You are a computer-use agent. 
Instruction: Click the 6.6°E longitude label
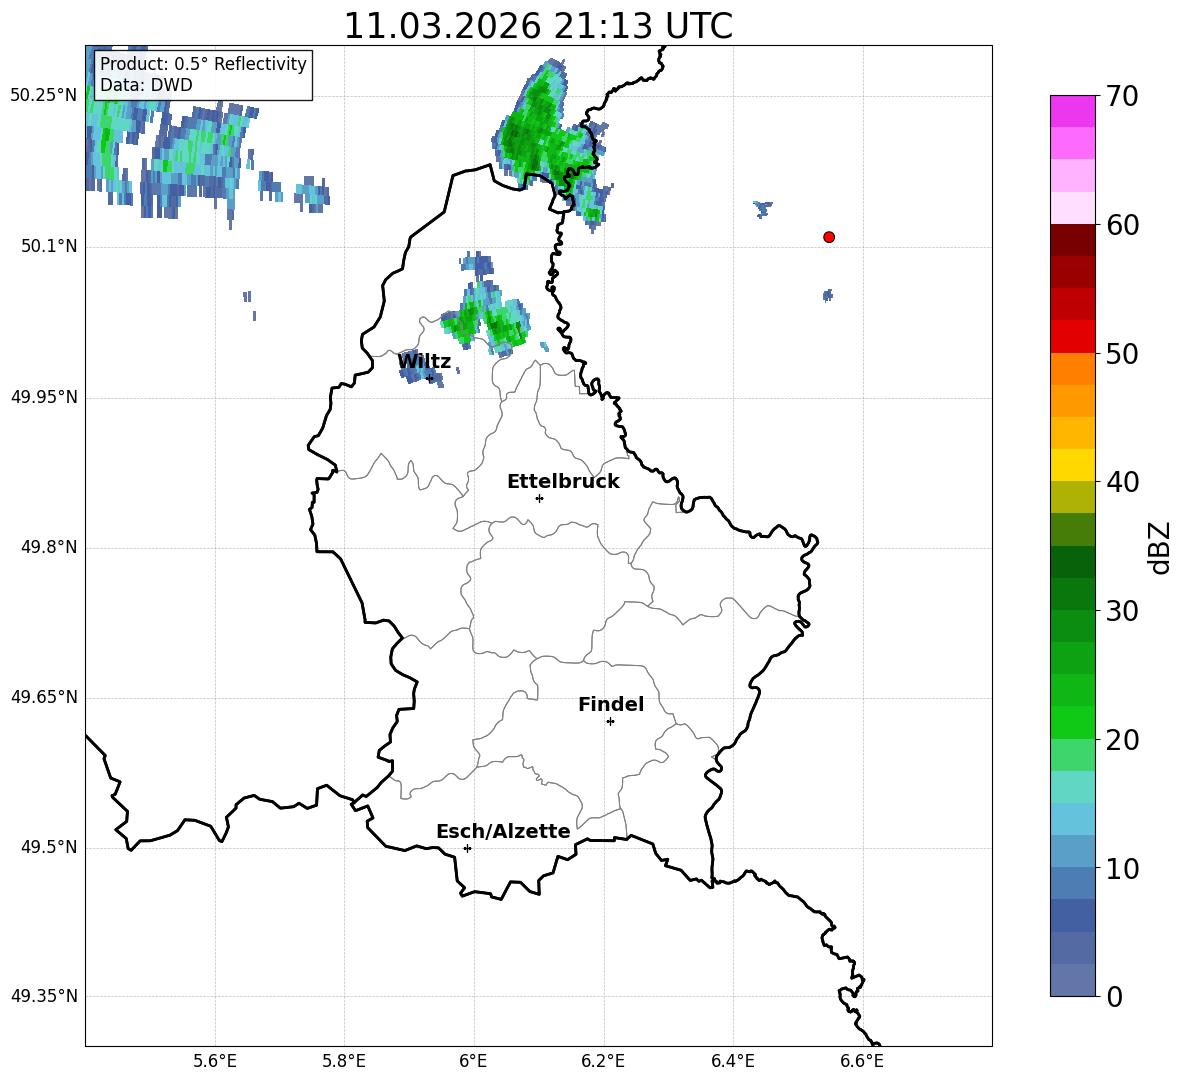(862, 1061)
